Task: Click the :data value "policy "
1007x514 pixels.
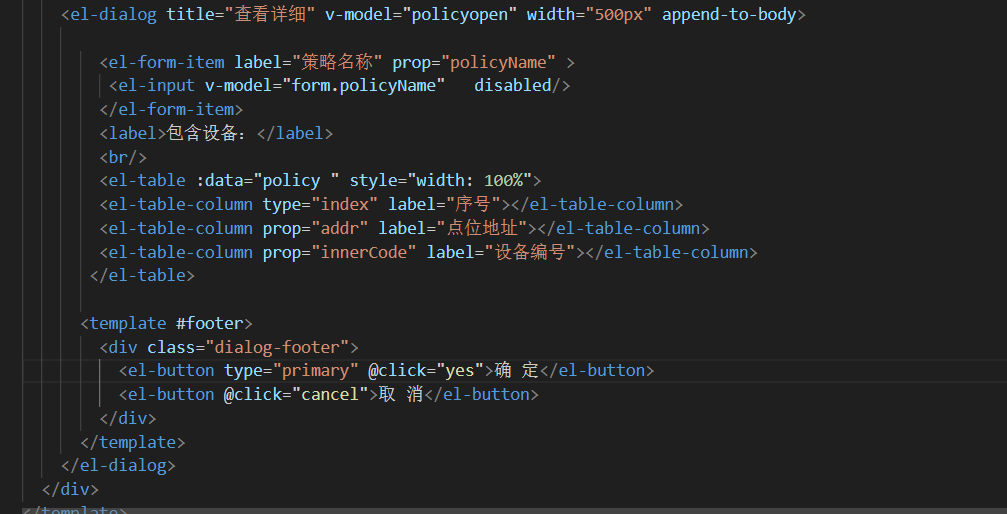Action: tap(296, 181)
